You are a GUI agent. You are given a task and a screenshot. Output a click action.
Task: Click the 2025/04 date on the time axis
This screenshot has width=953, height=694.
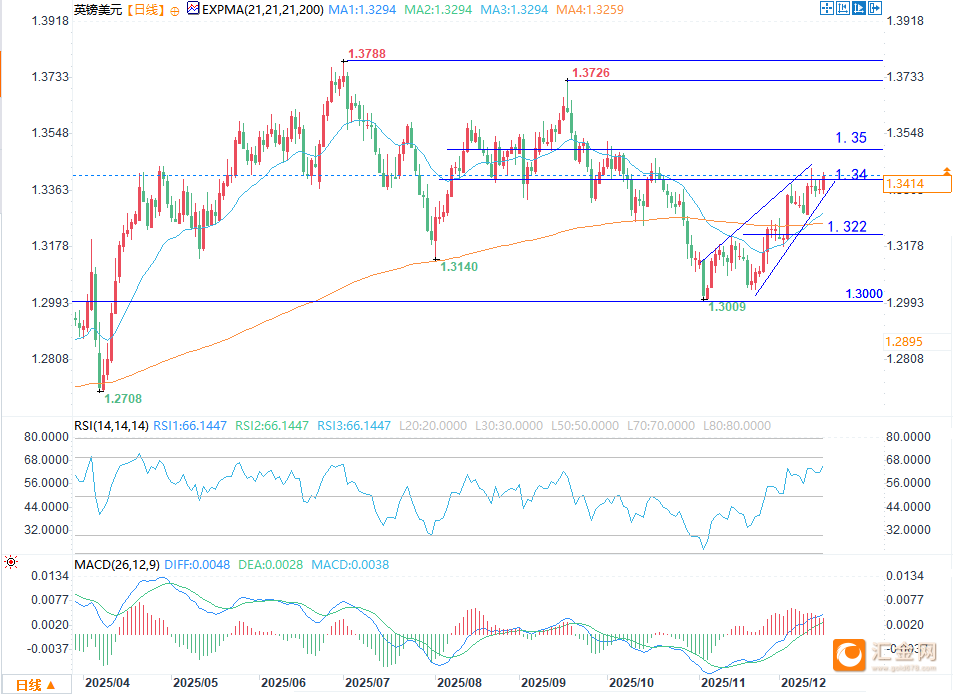(107, 682)
